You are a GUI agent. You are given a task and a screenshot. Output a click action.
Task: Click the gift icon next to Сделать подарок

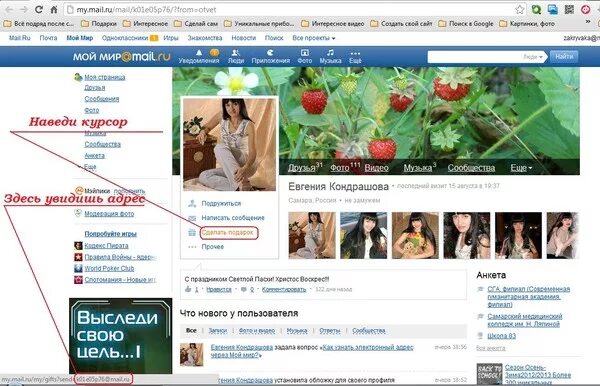192,232
